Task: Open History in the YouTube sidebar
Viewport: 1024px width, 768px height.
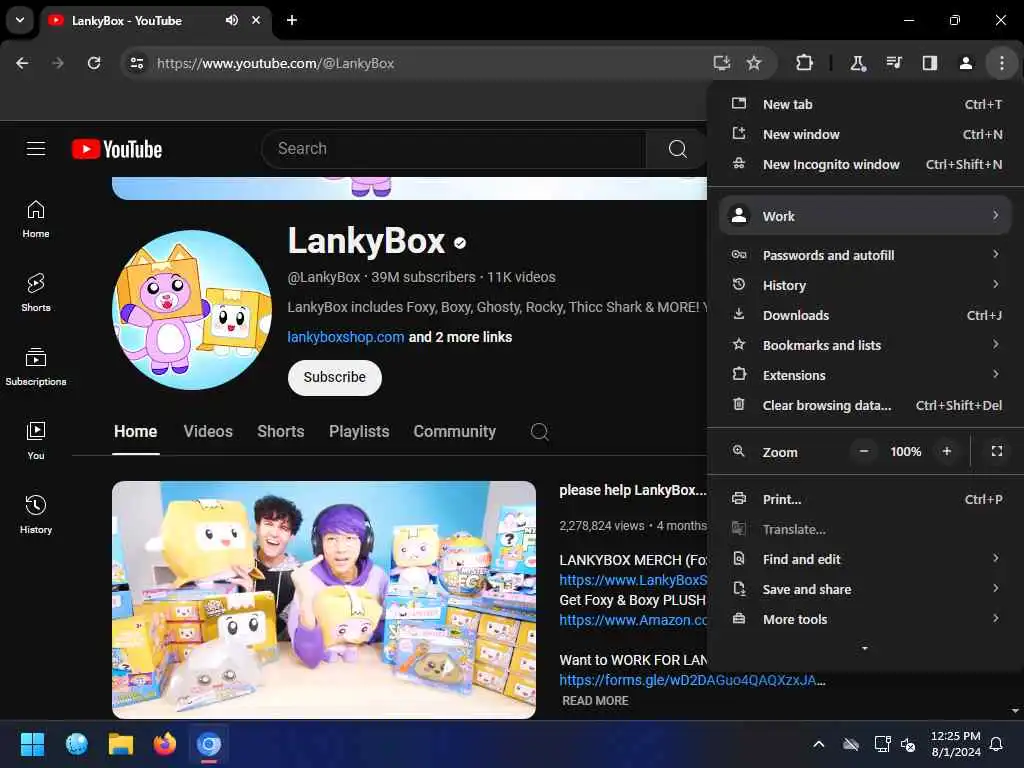Action: tap(36, 515)
